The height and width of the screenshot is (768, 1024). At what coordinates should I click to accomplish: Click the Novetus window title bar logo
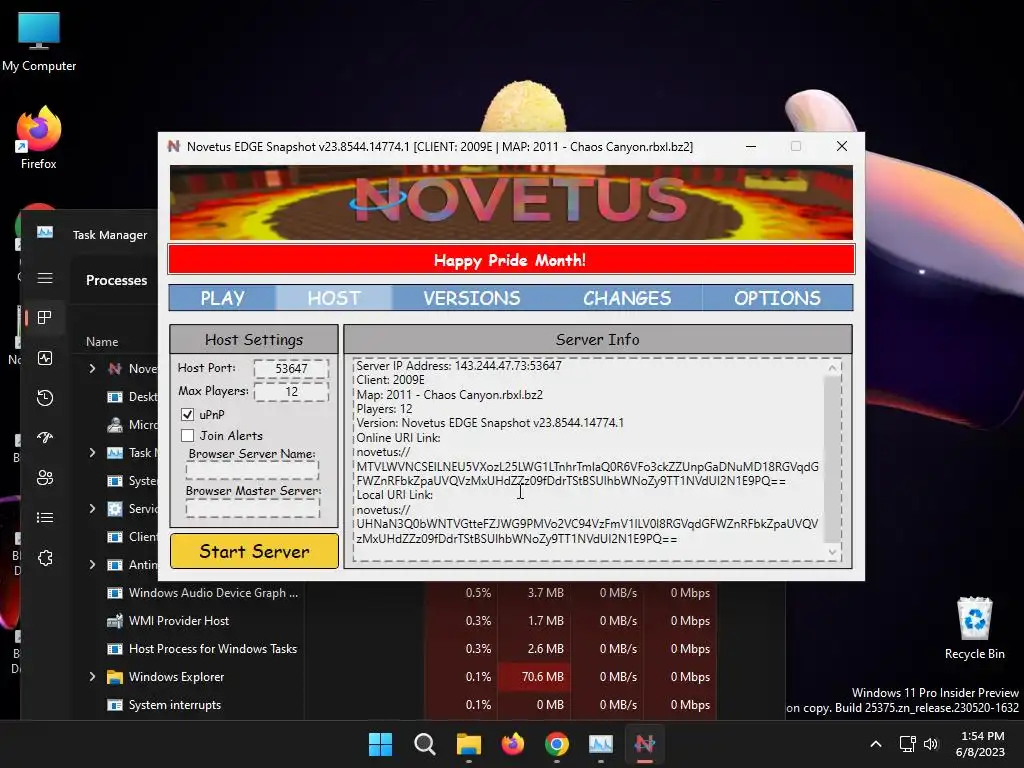tap(174, 146)
